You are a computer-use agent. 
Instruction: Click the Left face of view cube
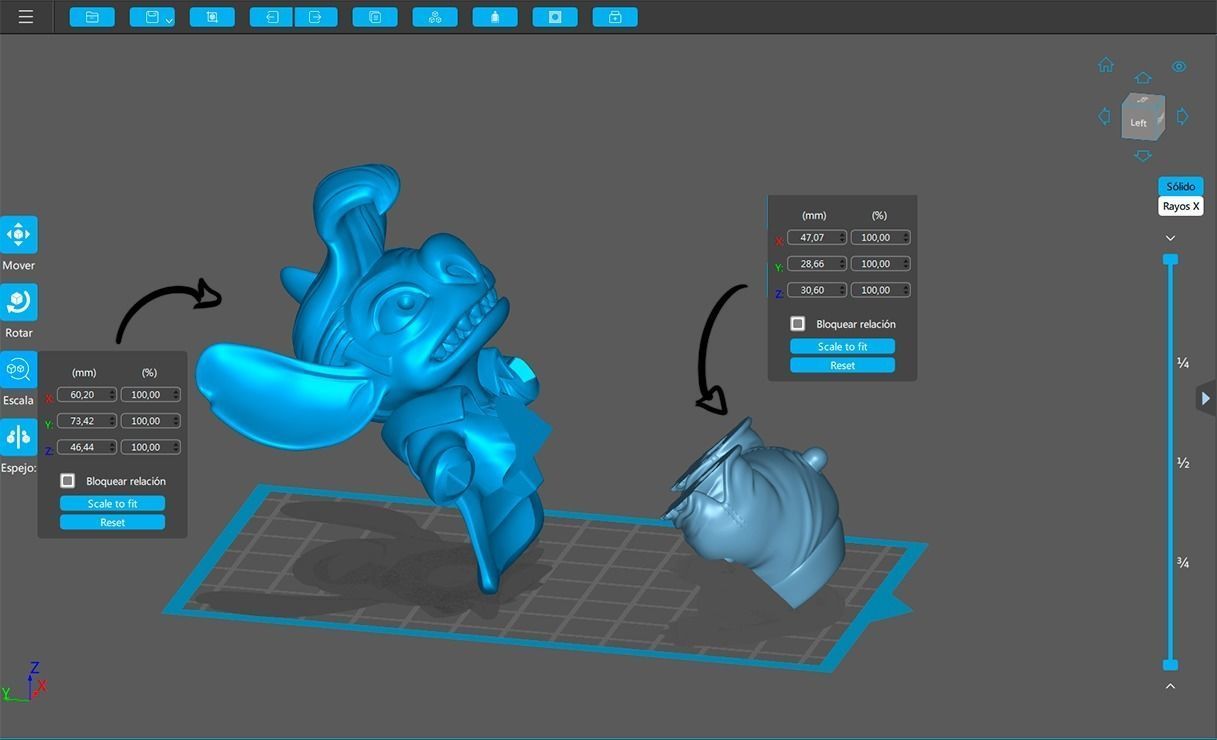pyautogui.click(x=1138, y=122)
